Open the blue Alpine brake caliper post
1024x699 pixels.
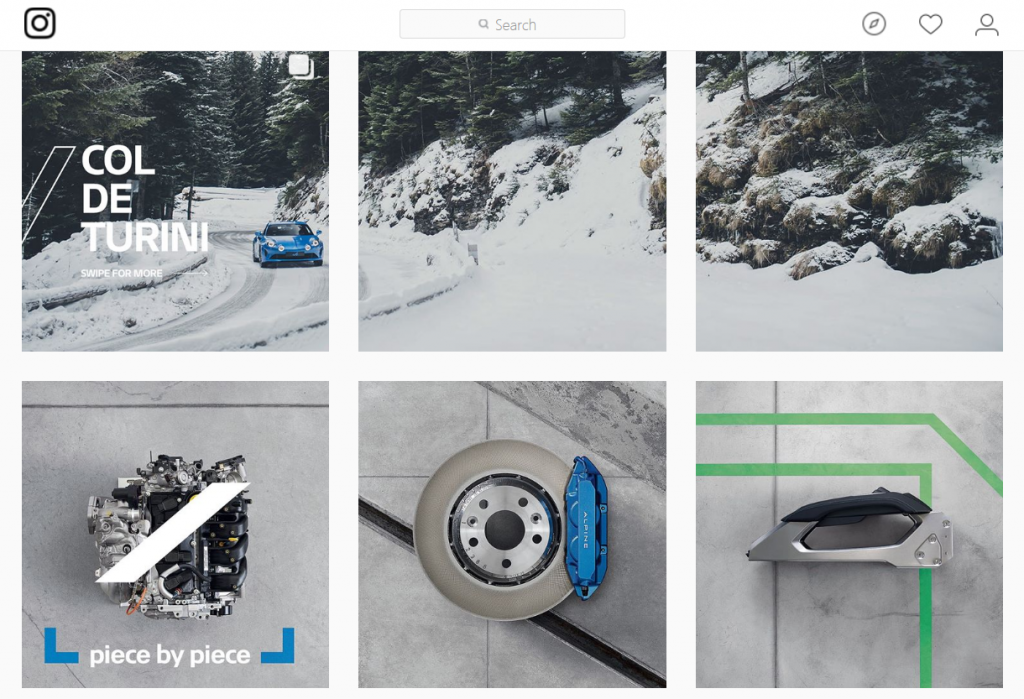(512, 534)
